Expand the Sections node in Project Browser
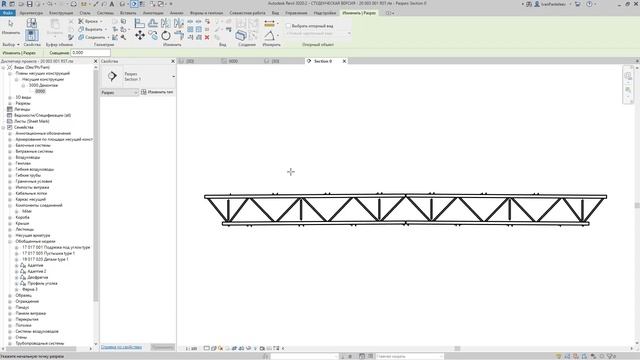 point(10,104)
